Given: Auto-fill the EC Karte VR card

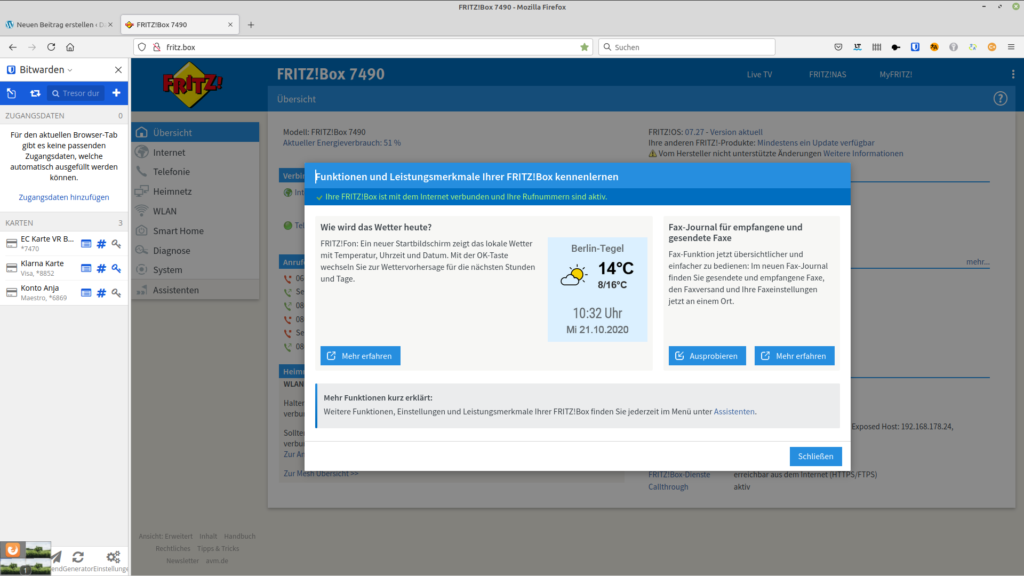Looking at the screenshot, I should point(86,244).
